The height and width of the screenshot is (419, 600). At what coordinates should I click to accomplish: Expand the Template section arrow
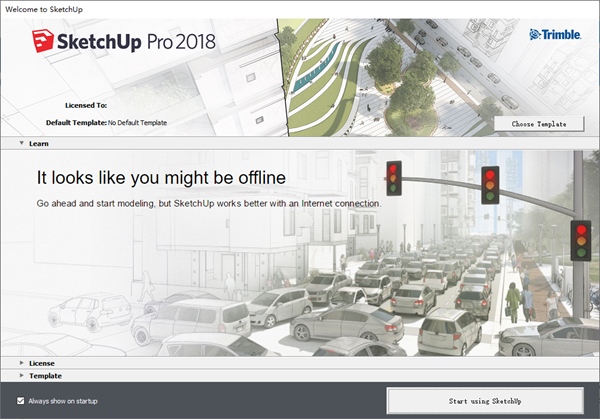tap(22, 375)
